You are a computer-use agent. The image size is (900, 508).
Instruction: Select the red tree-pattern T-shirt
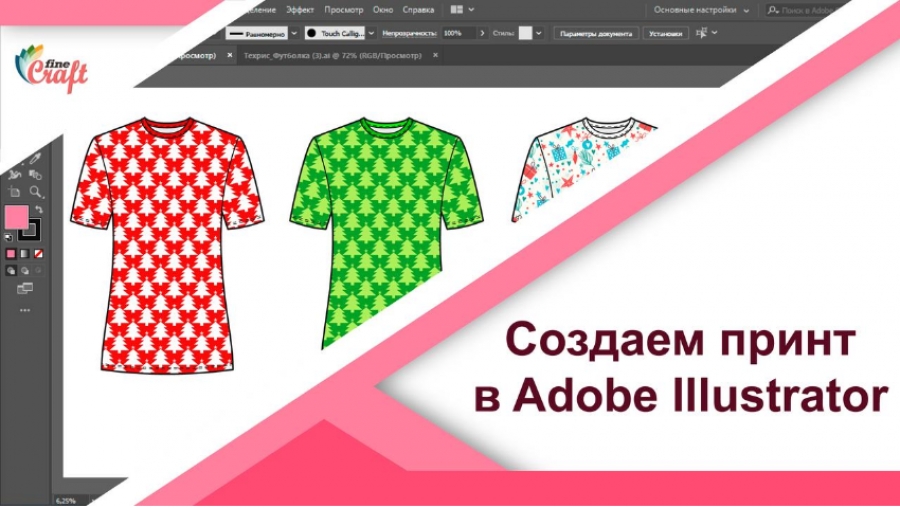point(166,246)
